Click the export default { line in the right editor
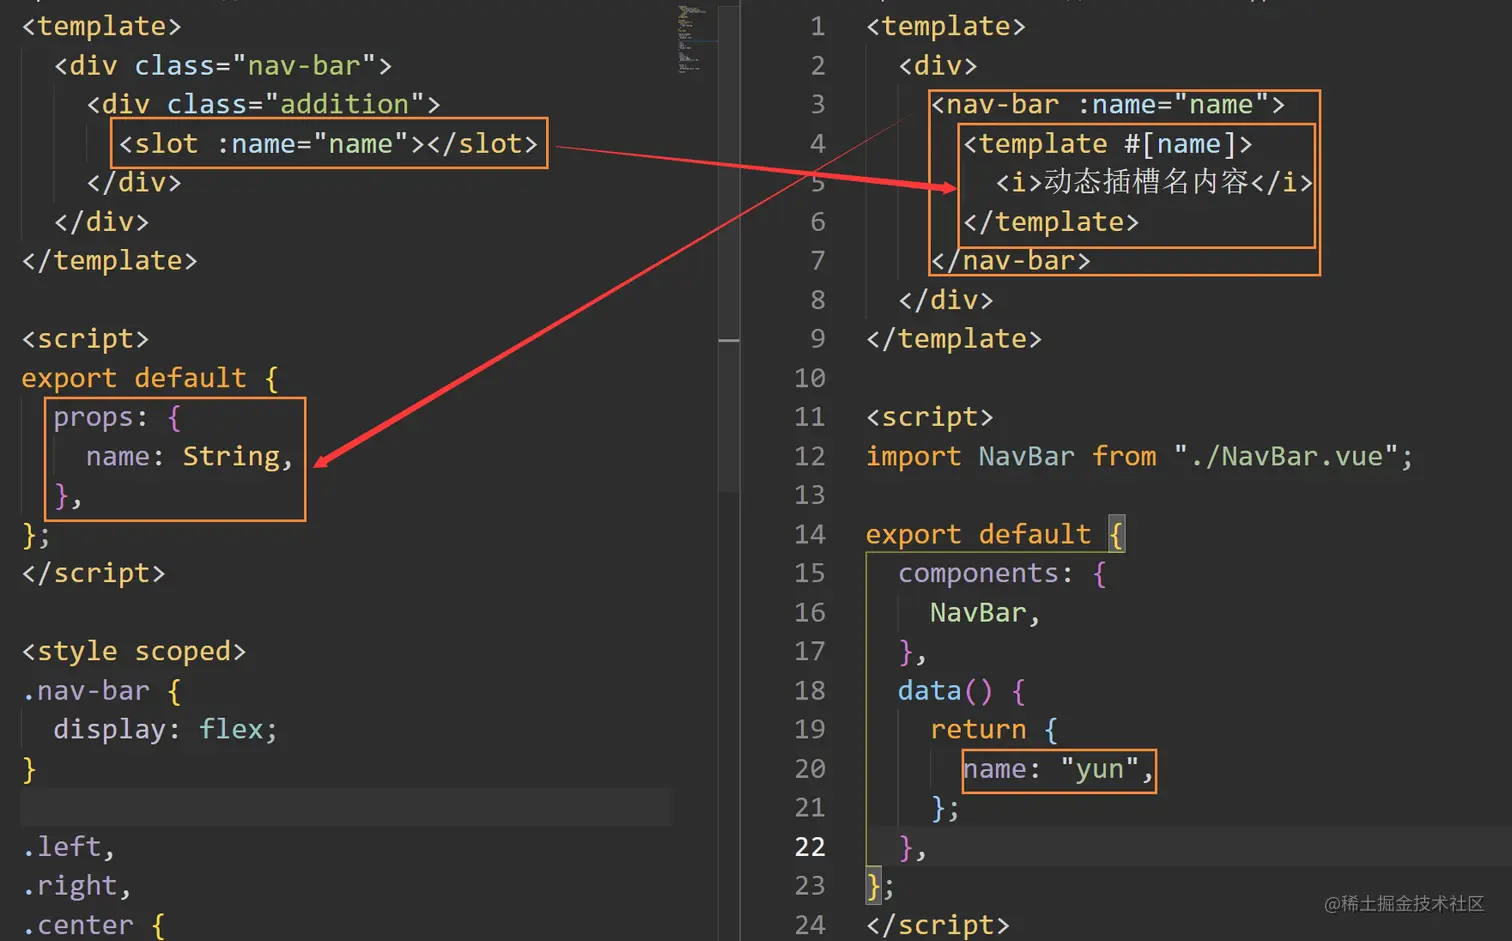The image size is (1512, 941). point(995,535)
